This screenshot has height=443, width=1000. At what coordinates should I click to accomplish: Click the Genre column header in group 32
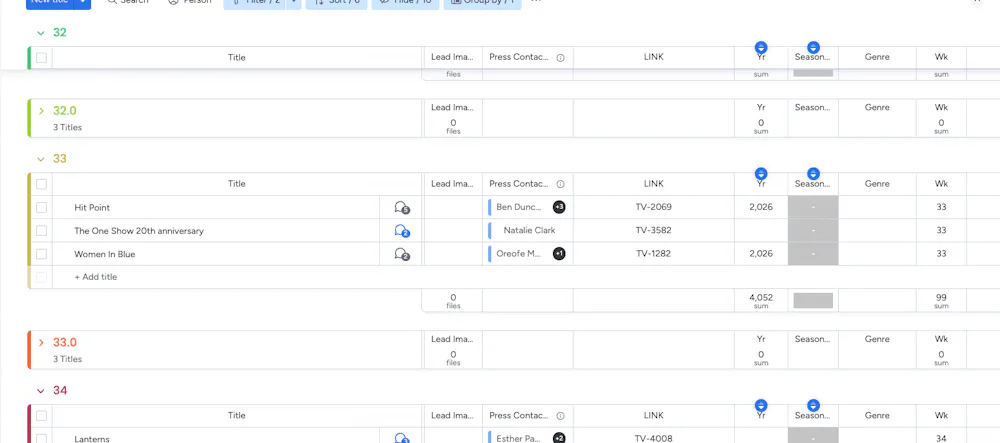tap(877, 57)
